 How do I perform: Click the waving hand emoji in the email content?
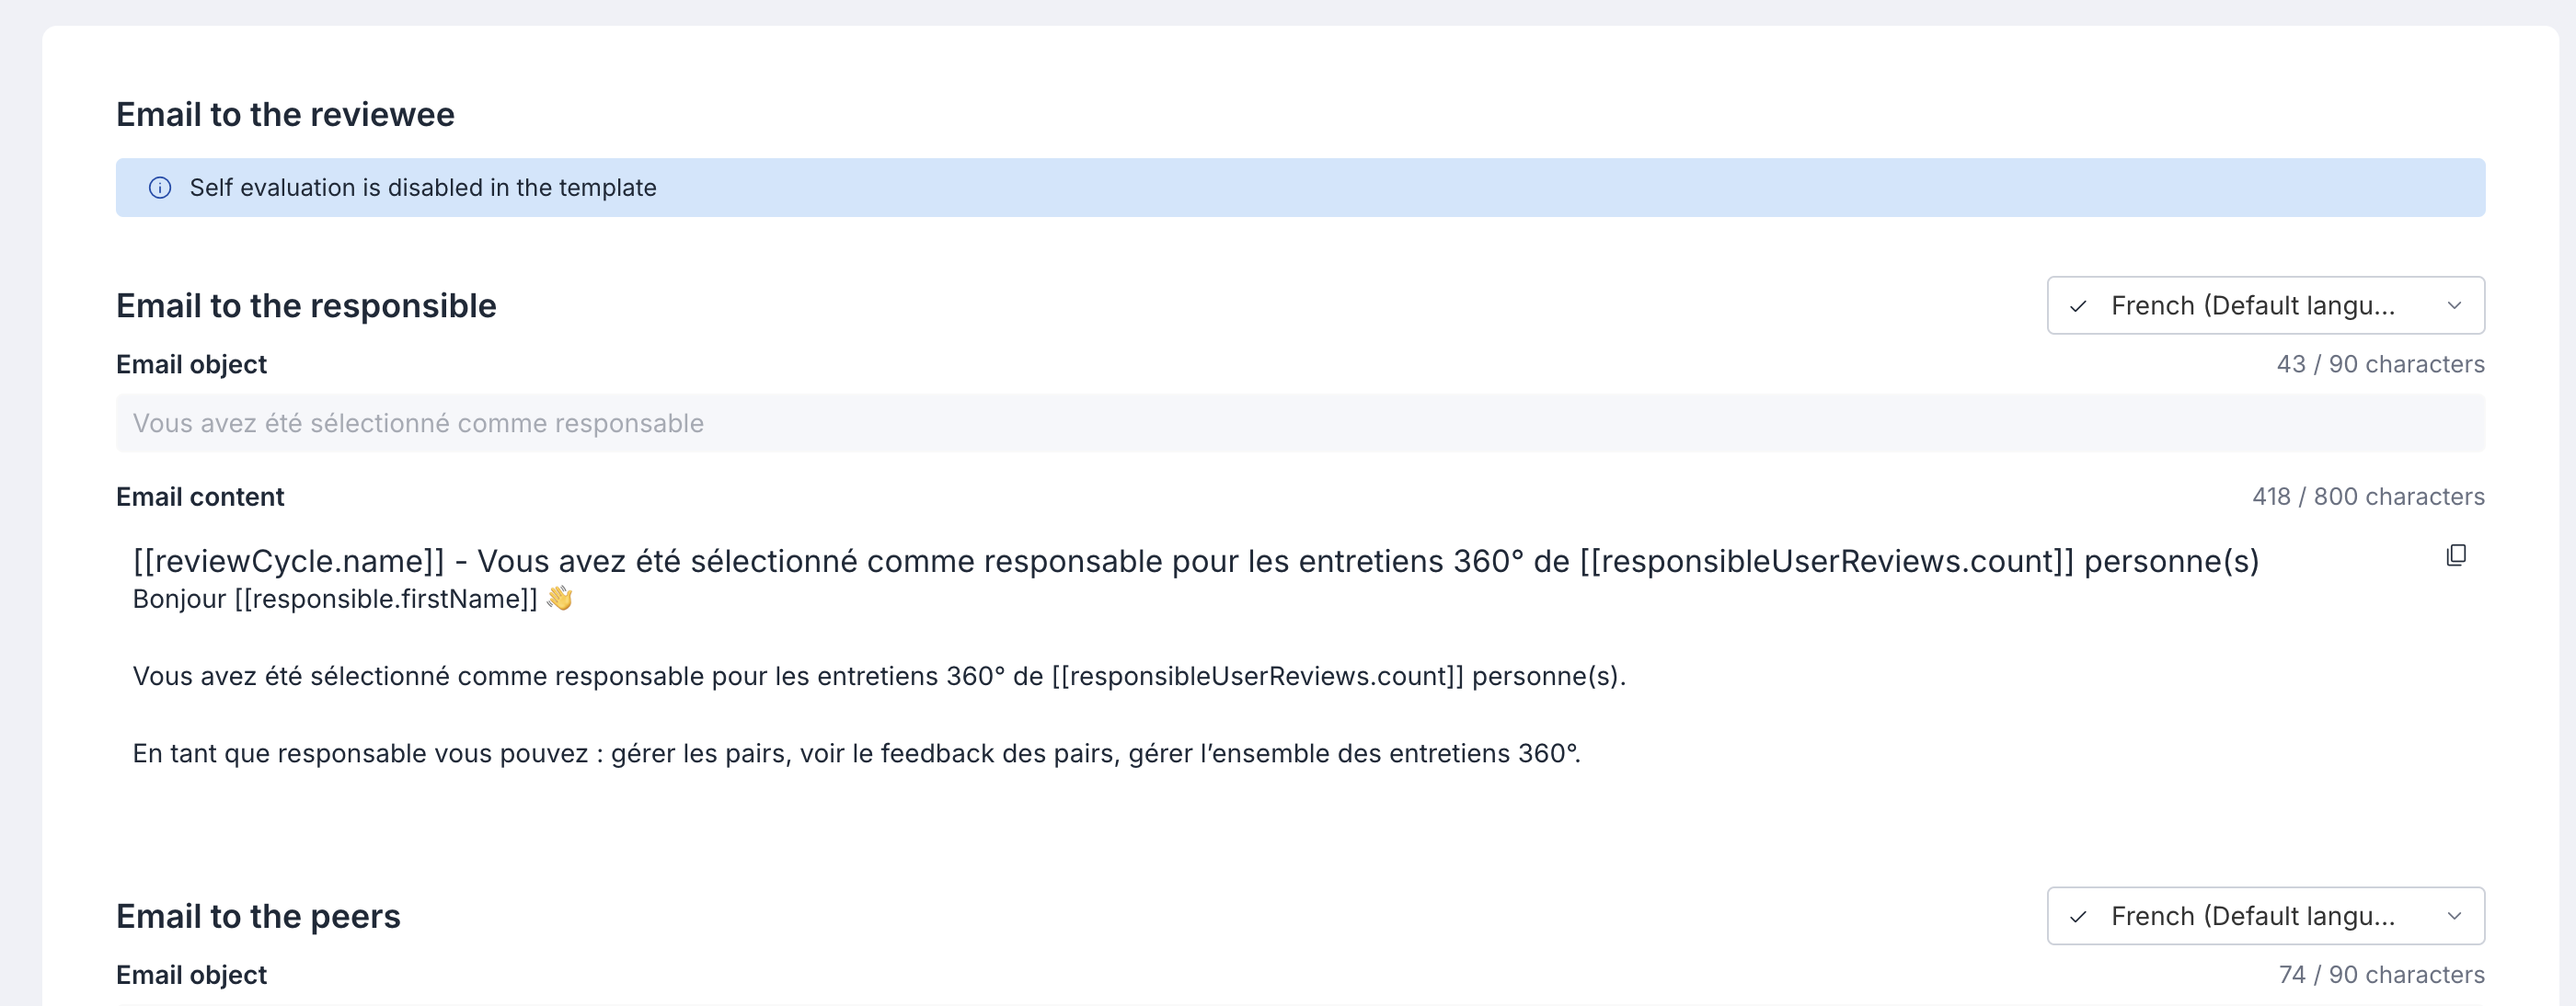[559, 598]
